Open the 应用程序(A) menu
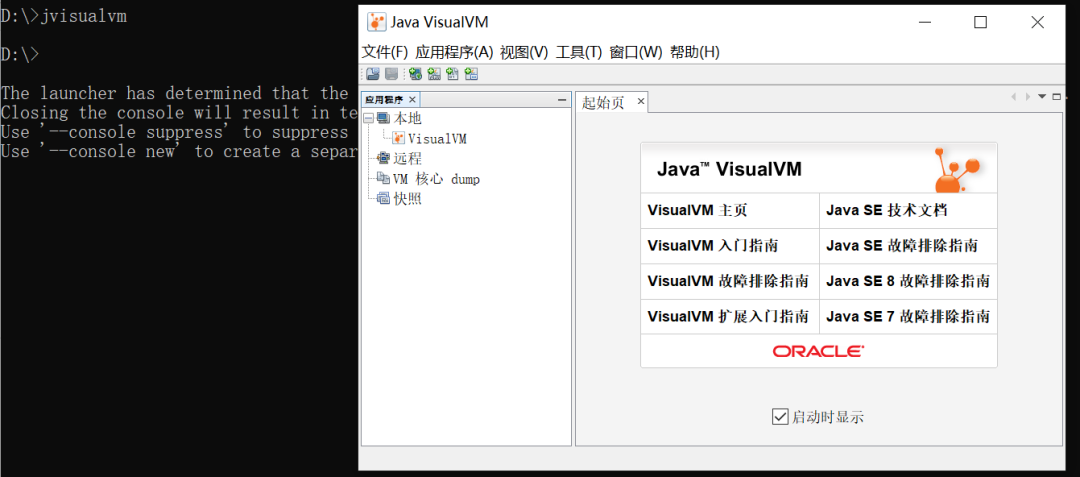Viewport: 1080px width, 477px height. pyautogui.click(x=455, y=52)
